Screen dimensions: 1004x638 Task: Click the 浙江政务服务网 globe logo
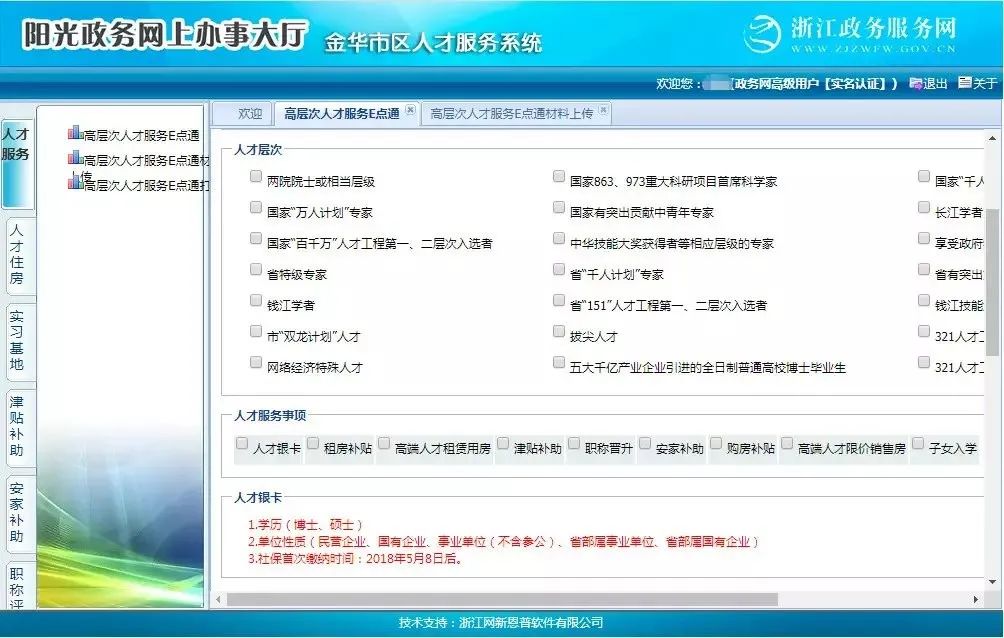pos(763,35)
